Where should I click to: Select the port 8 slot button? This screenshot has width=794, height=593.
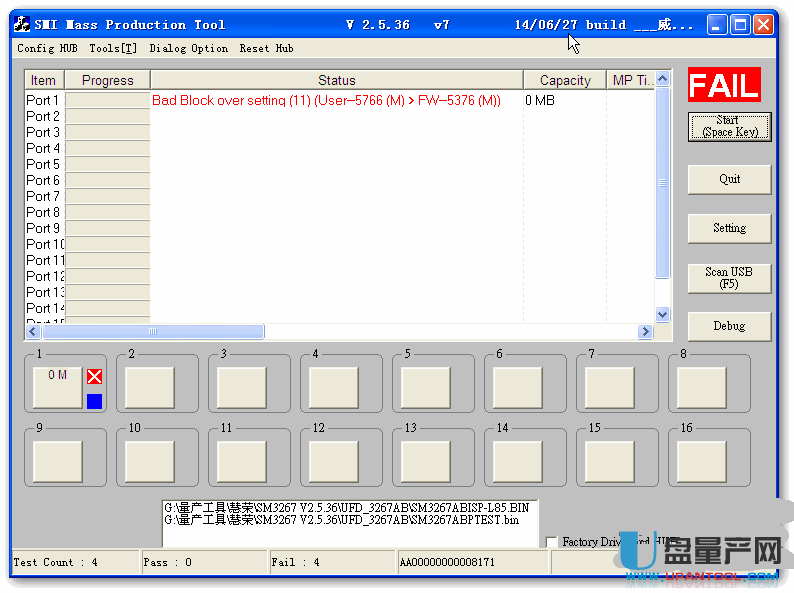point(702,387)
